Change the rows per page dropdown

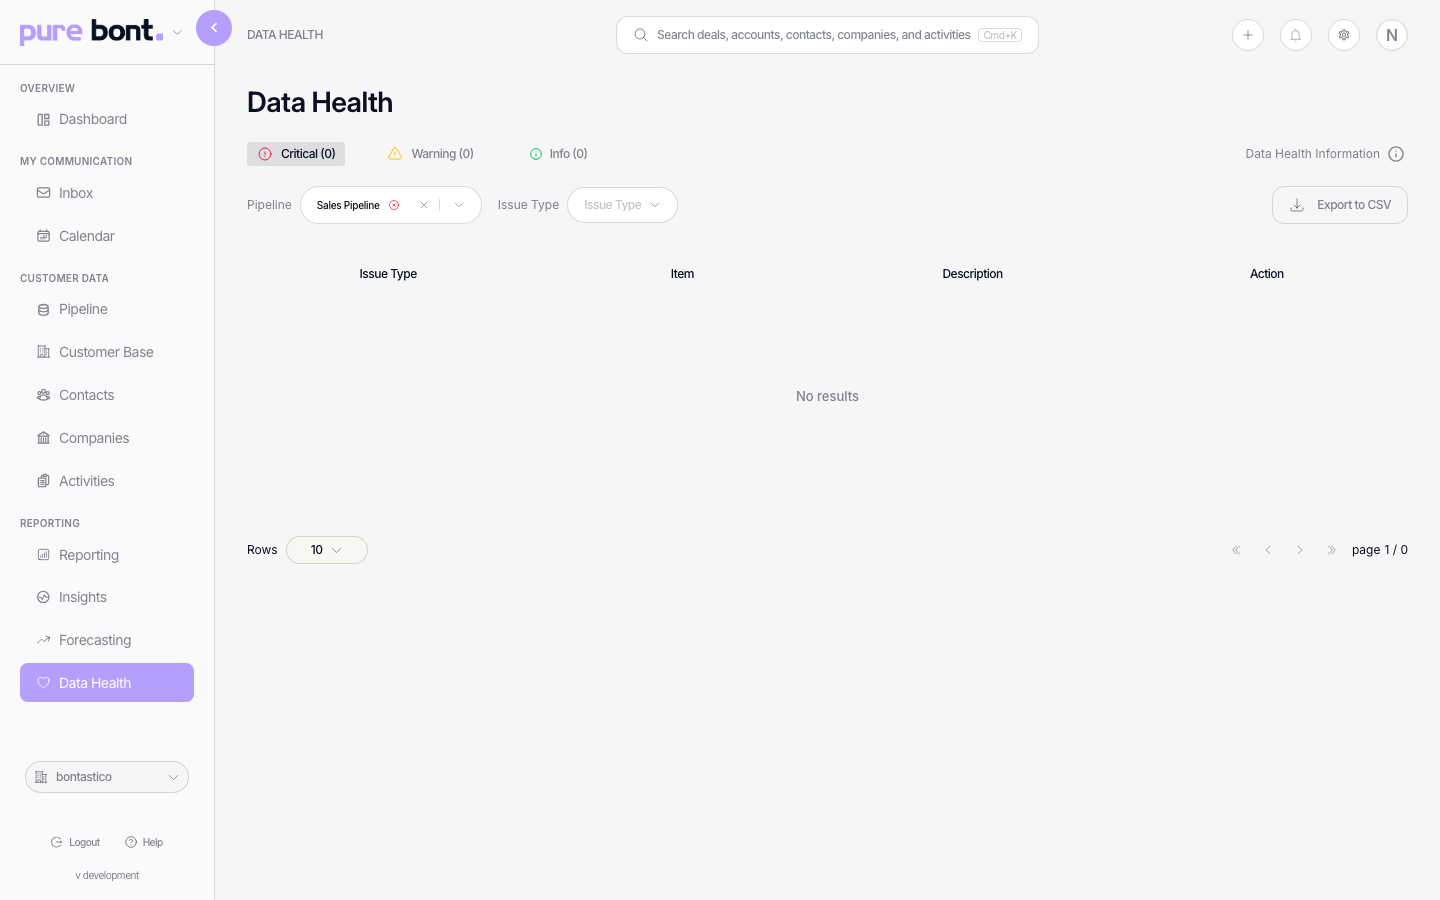[x=327, y=550]
